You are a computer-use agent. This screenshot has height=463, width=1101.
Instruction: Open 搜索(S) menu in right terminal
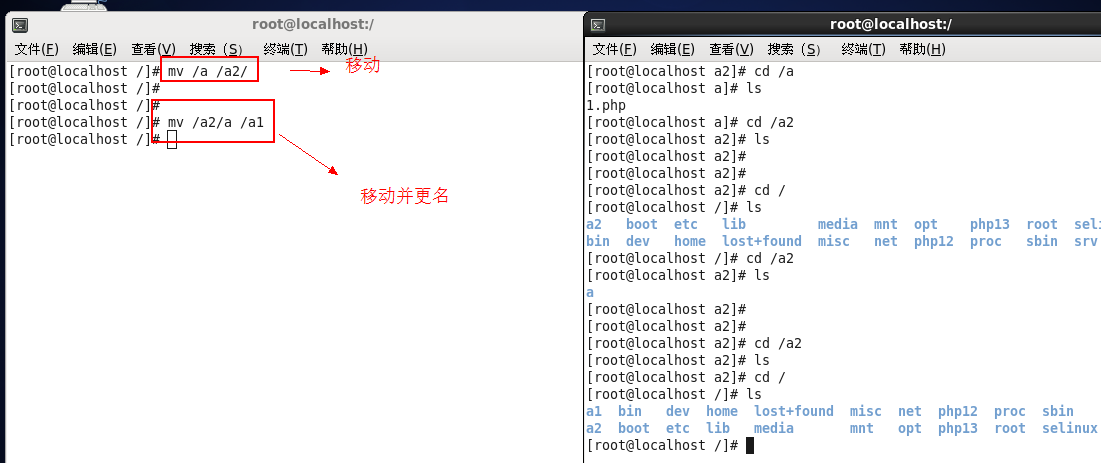pyautogui.click(x=794, y=49)
